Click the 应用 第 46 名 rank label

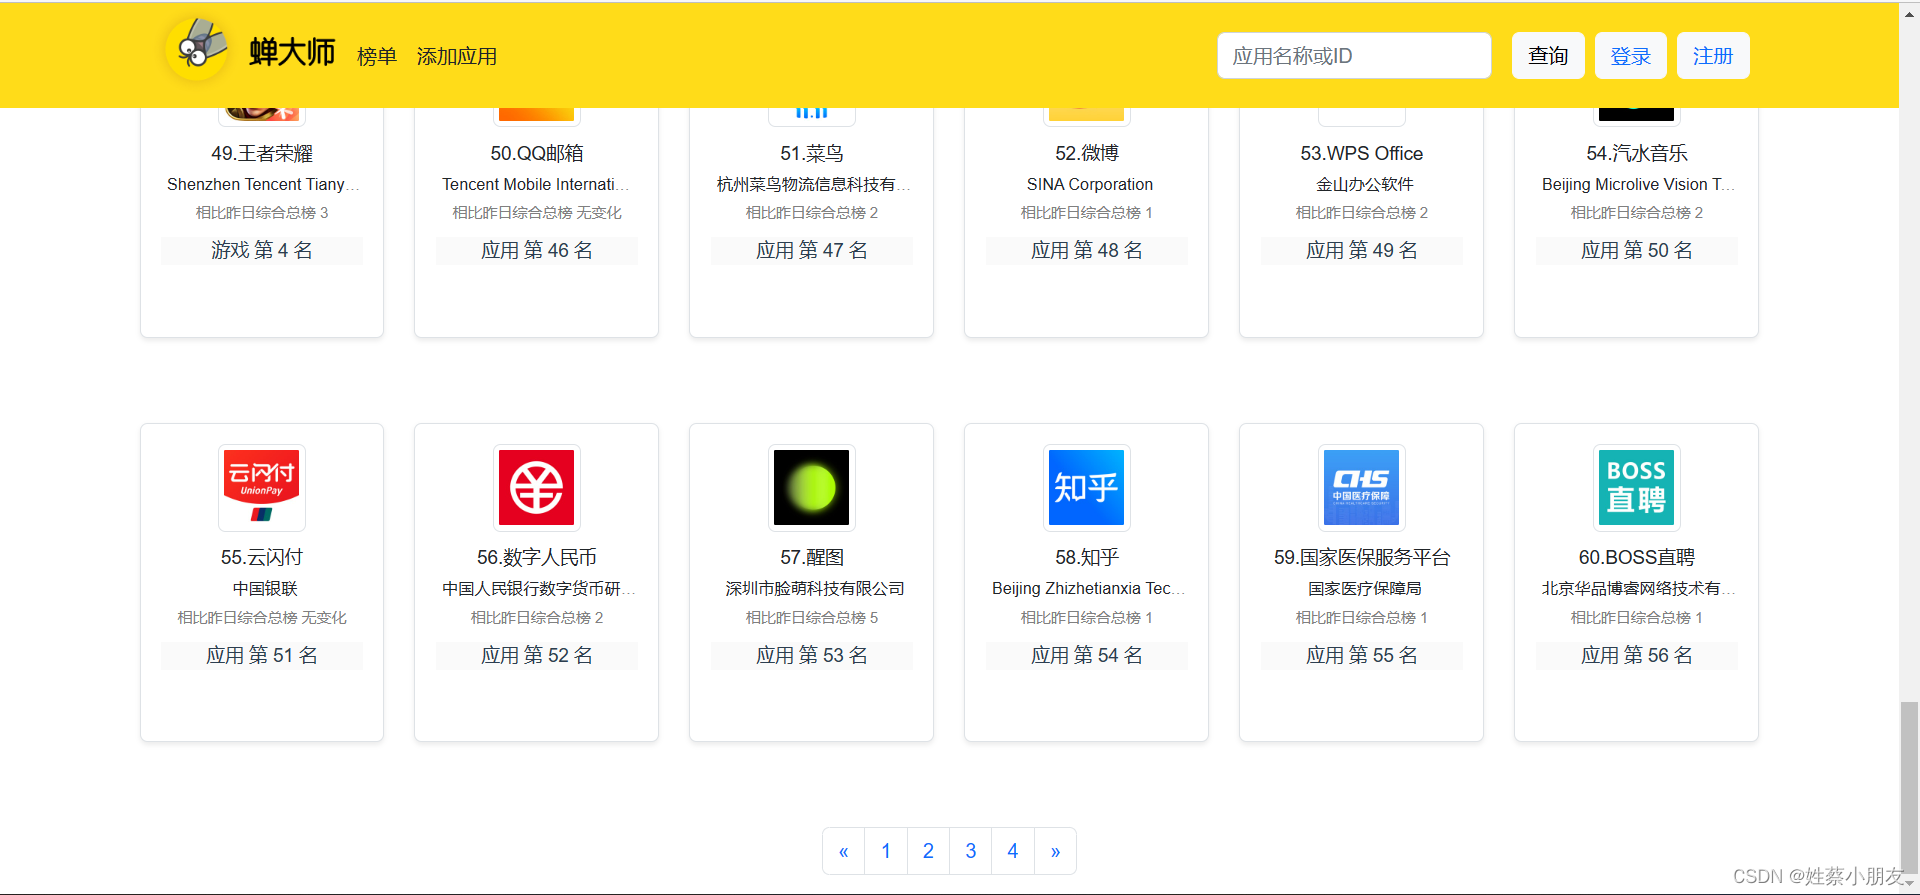(537, 250)
